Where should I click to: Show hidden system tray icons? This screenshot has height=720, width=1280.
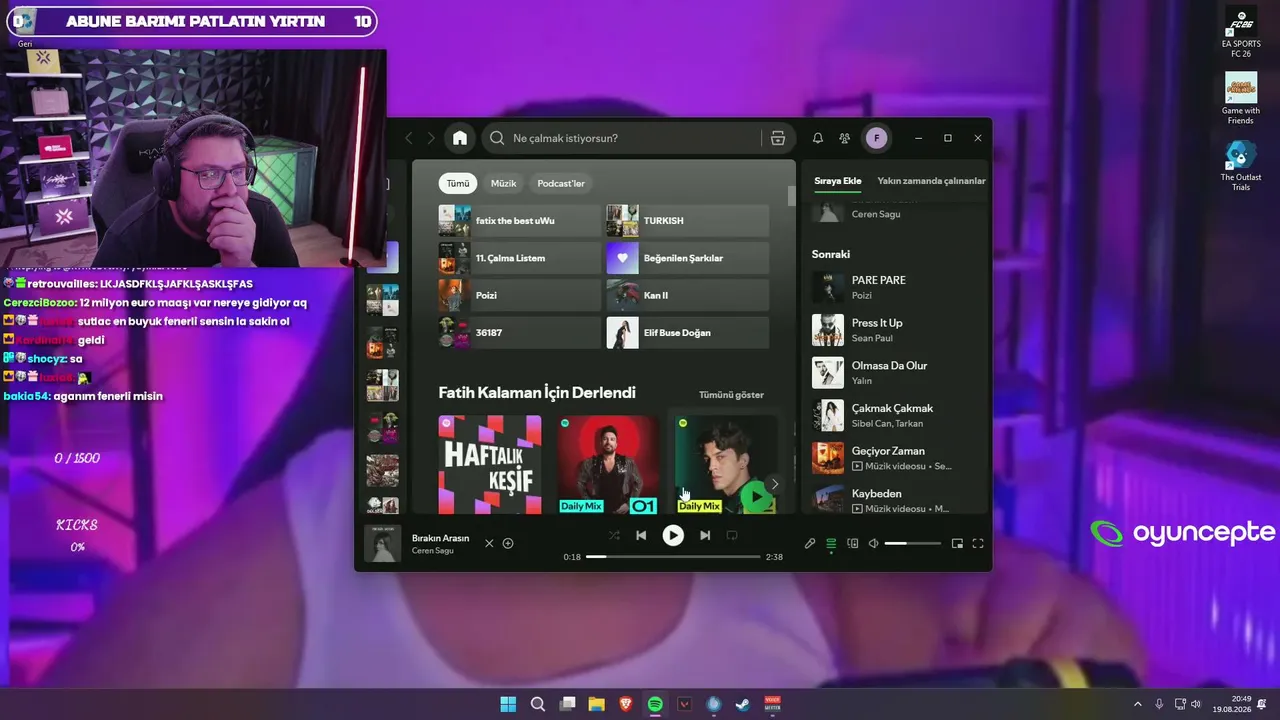[1137, 704]
